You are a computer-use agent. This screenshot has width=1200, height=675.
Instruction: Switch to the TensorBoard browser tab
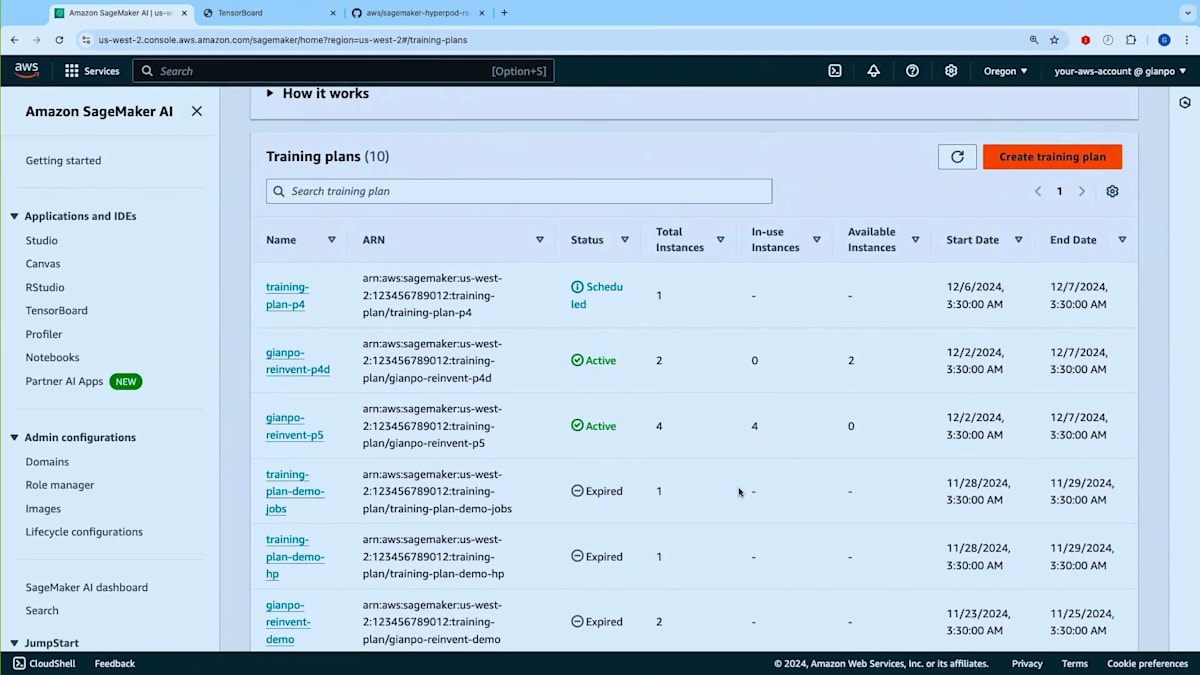(268, 13)
